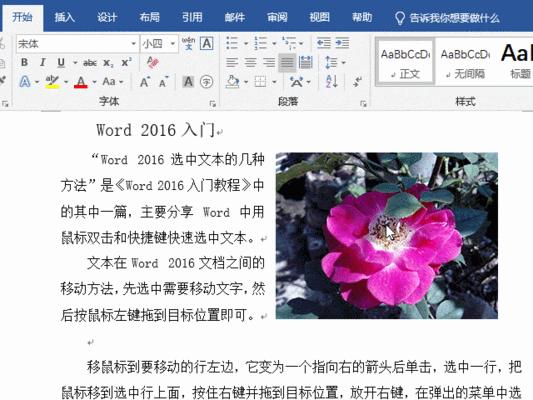Toggle superscript formatting
This screenshot has width=533, height=400.
126,63
